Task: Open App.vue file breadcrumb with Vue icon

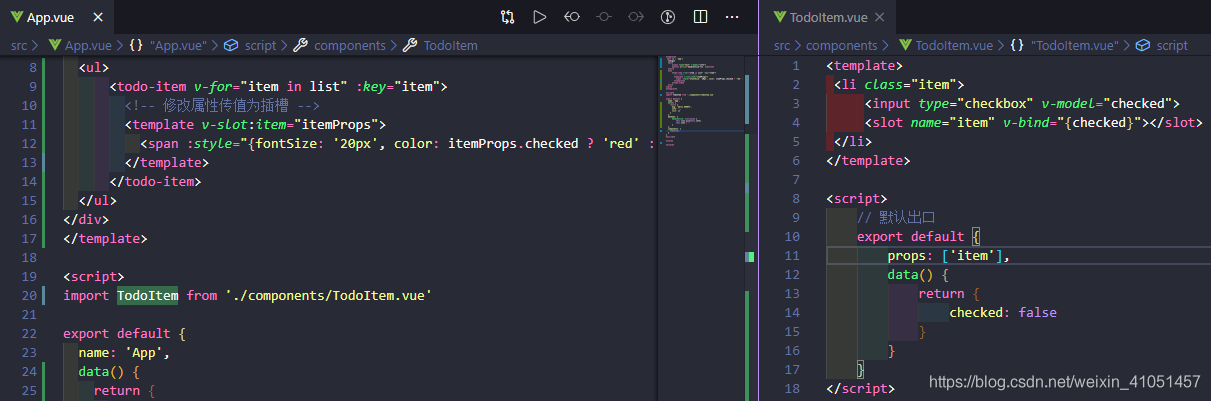Action: (x=79, y=45)
